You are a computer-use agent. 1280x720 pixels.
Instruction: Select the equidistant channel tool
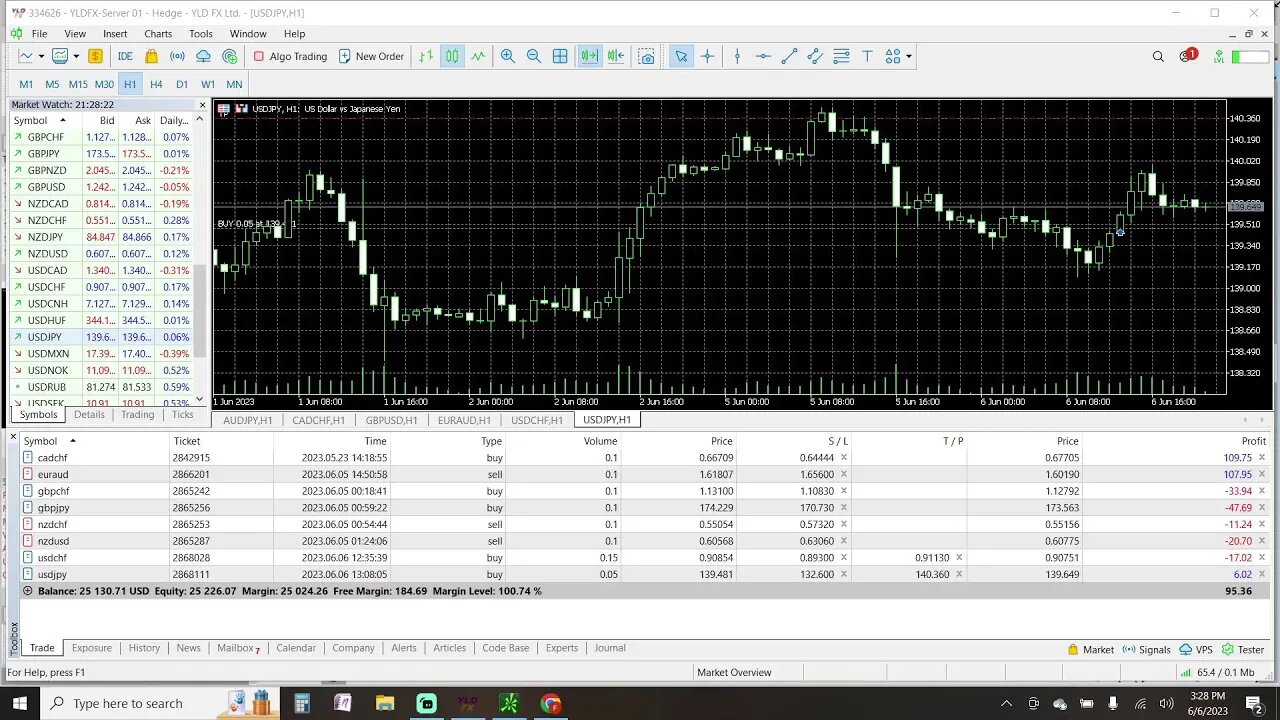[x=815, y=56]
